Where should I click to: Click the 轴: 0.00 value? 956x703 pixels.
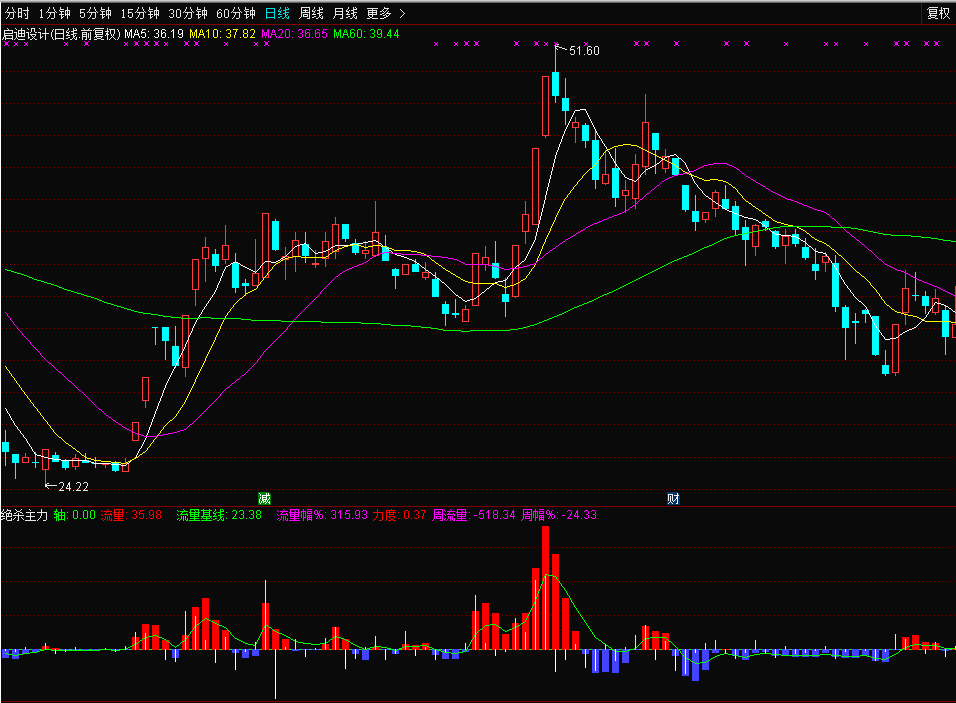pos(74,515)
